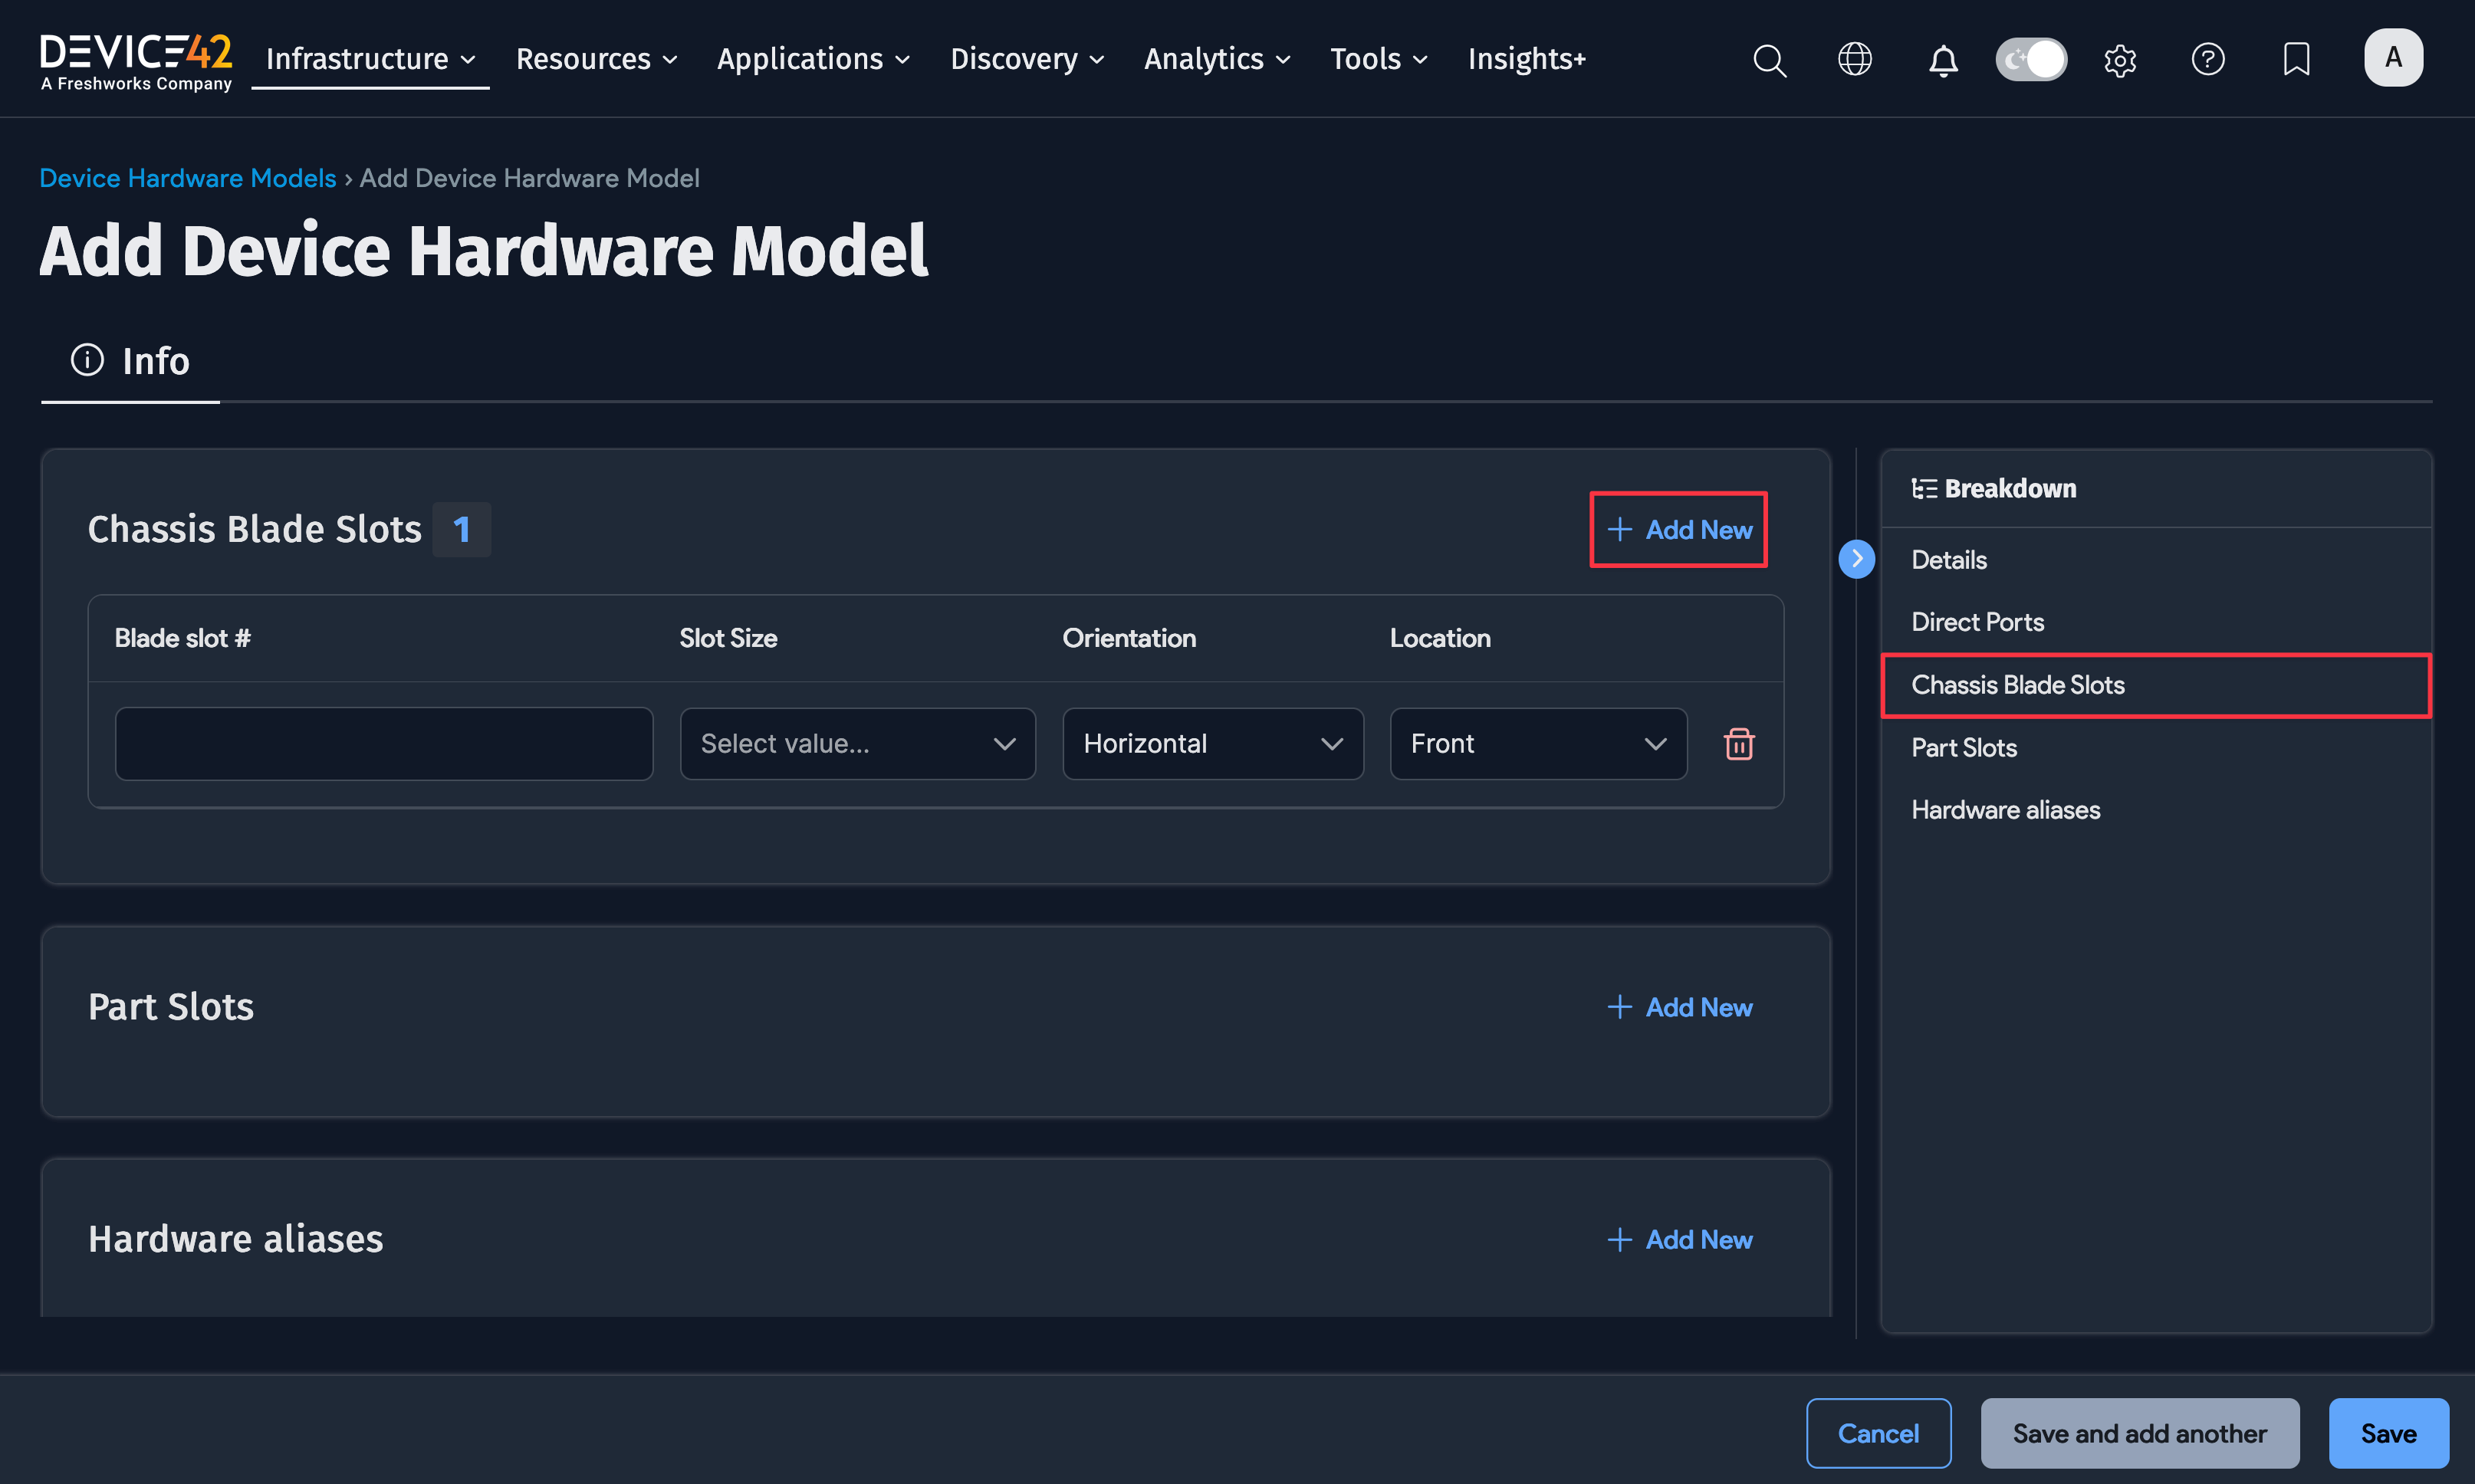Viewport: 2475px width, 1484px height.
Task: Open the user avatar menu
Action: pyautogui.click(x=2393, y=57)
